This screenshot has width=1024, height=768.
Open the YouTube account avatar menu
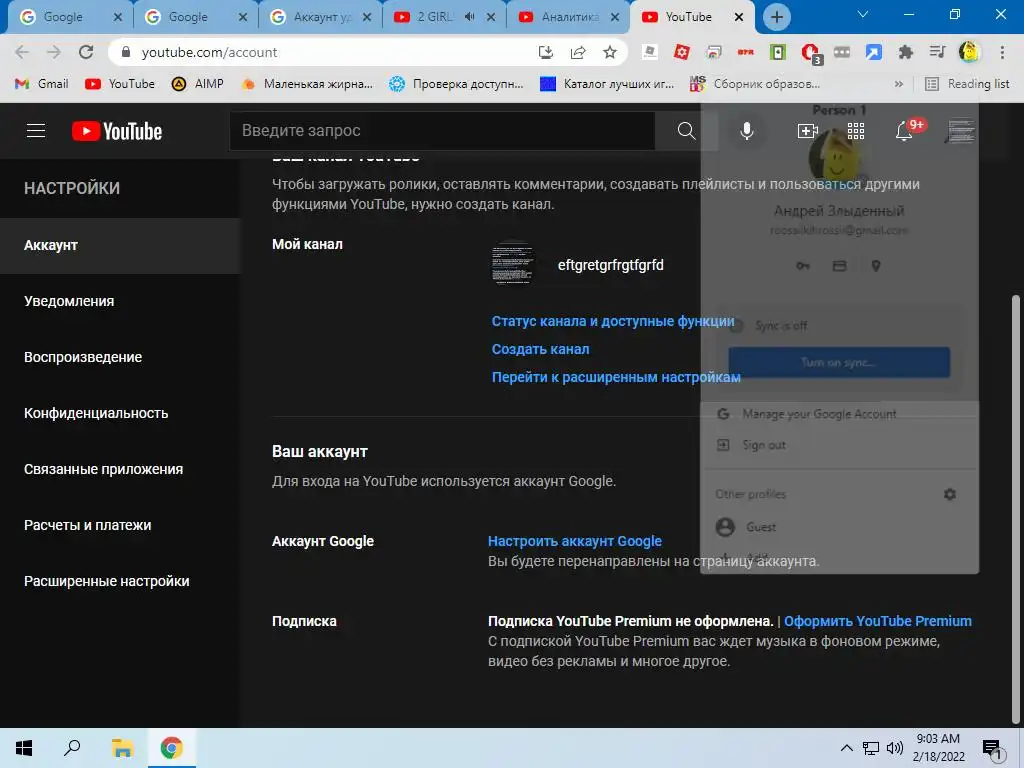pyautogui.click(x=959, y=131)
